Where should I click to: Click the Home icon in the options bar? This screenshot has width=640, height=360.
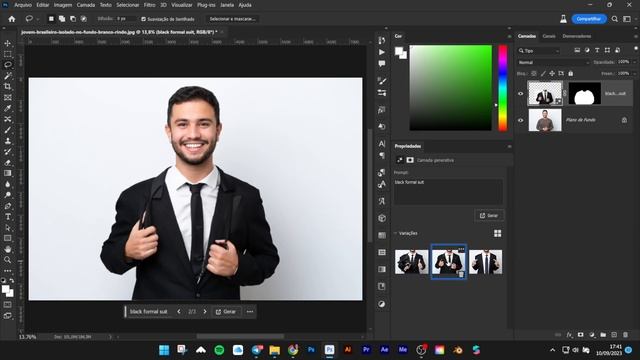point(11,19)
